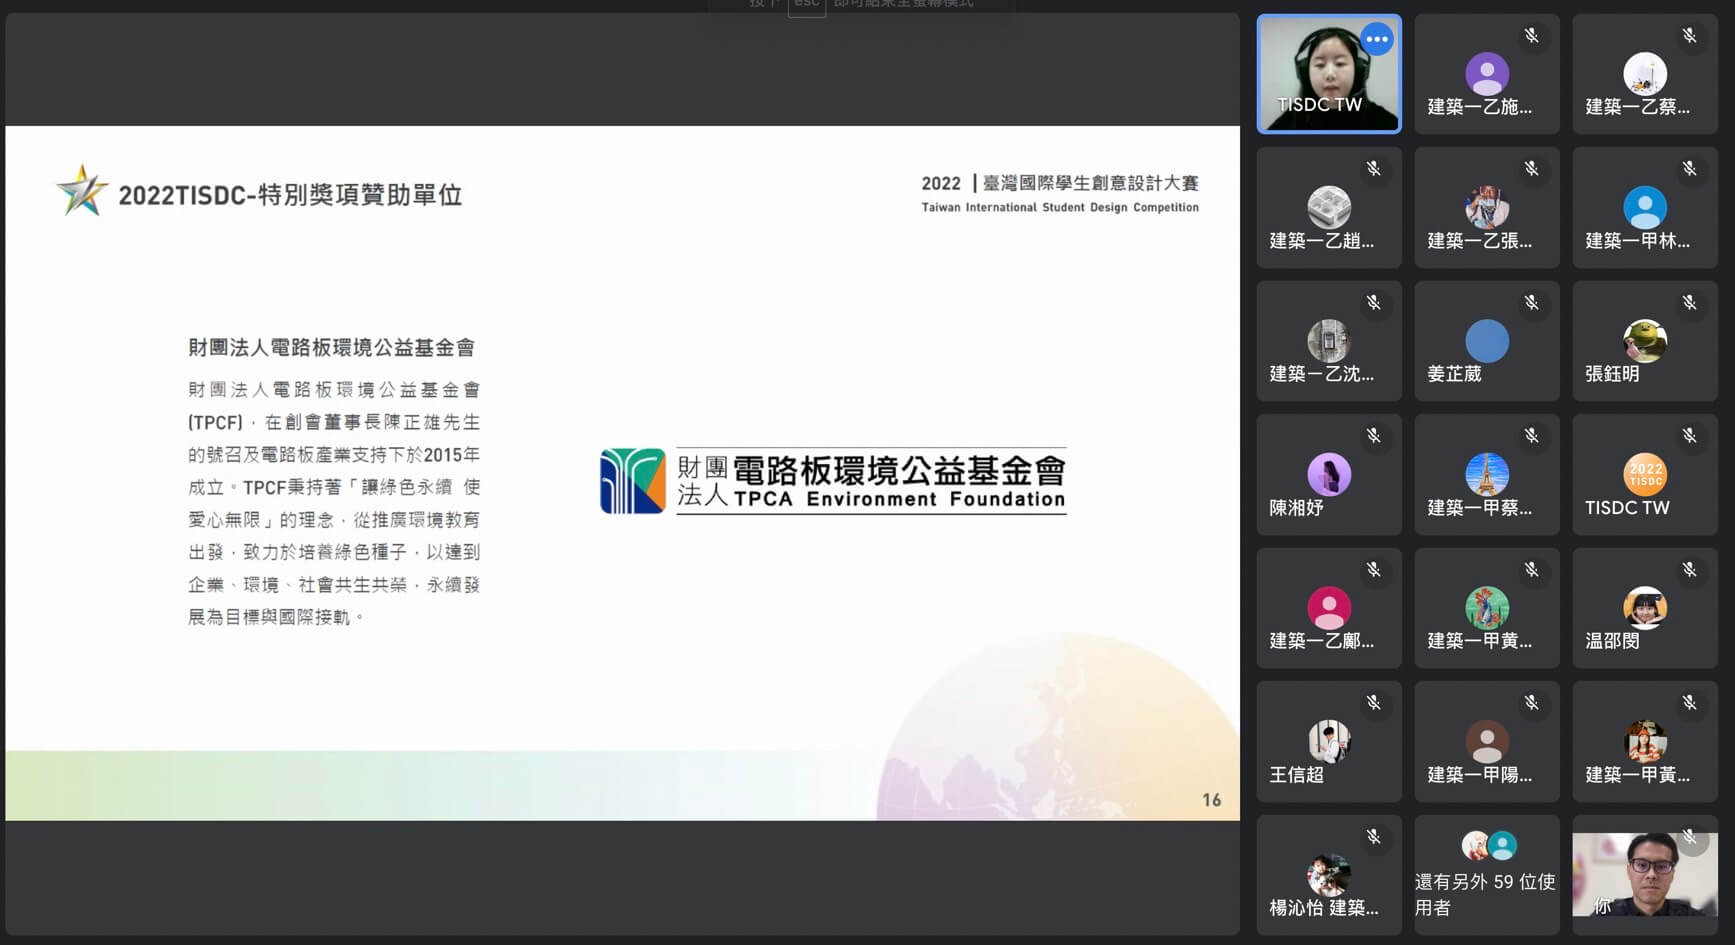
Task: Click the star logo beside 2022TISDC slide title
Action: tap(81, 191)
